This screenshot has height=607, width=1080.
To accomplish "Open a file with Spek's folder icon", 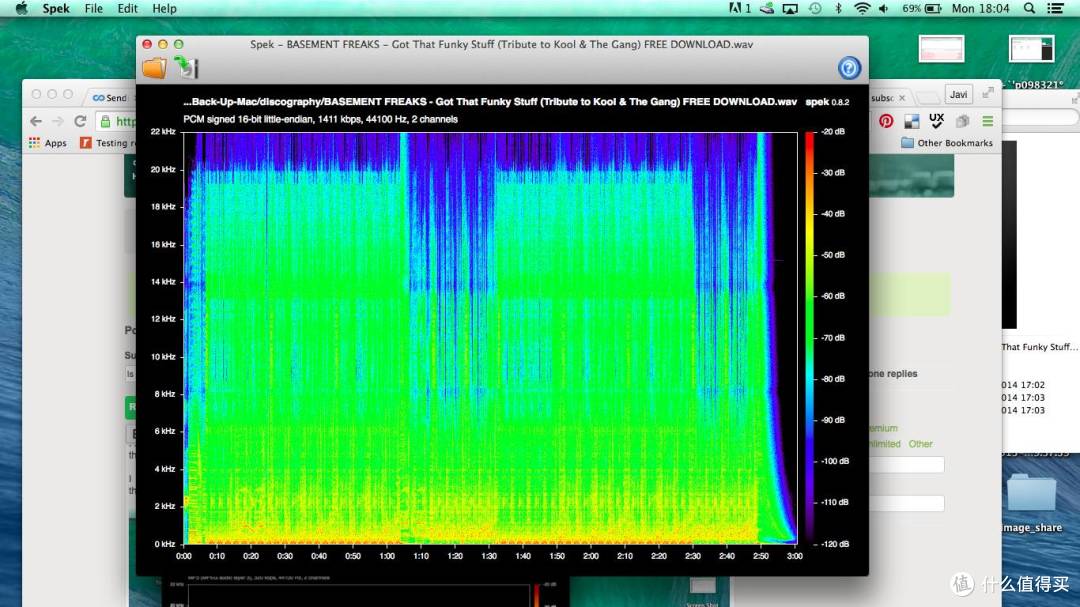I will (x=154, y=68).
